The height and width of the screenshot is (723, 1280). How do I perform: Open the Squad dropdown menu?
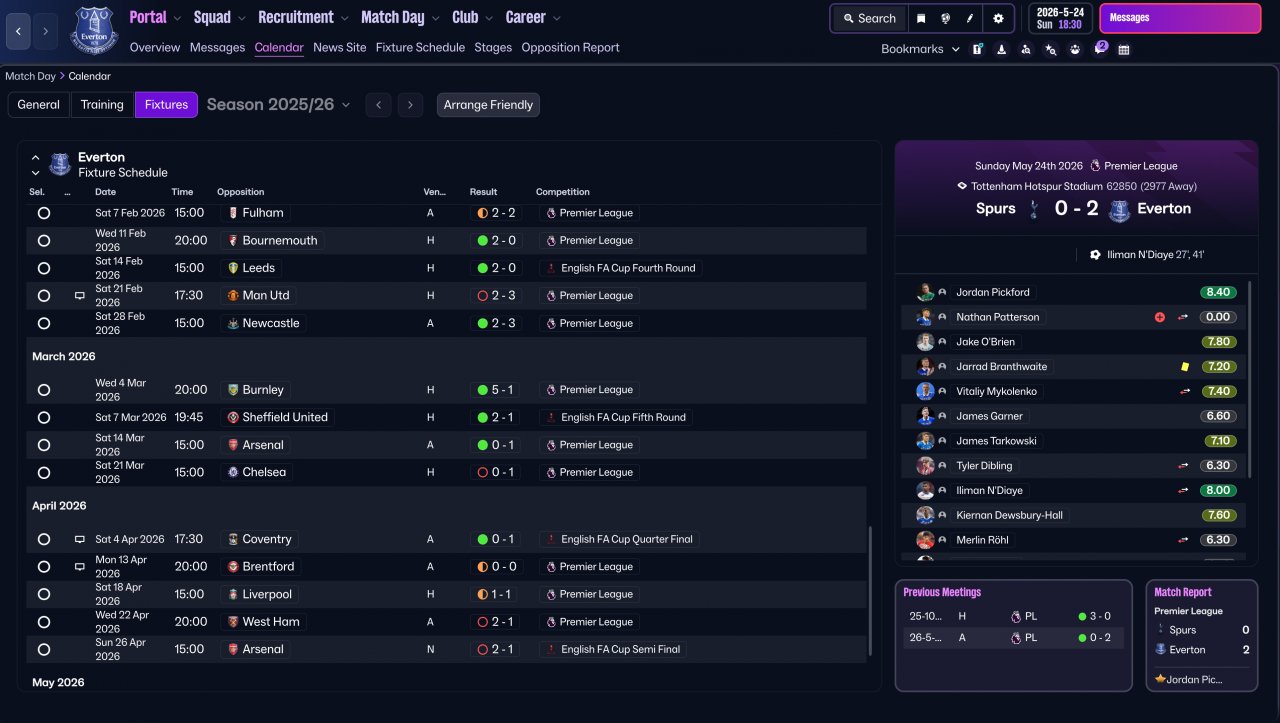220,18
